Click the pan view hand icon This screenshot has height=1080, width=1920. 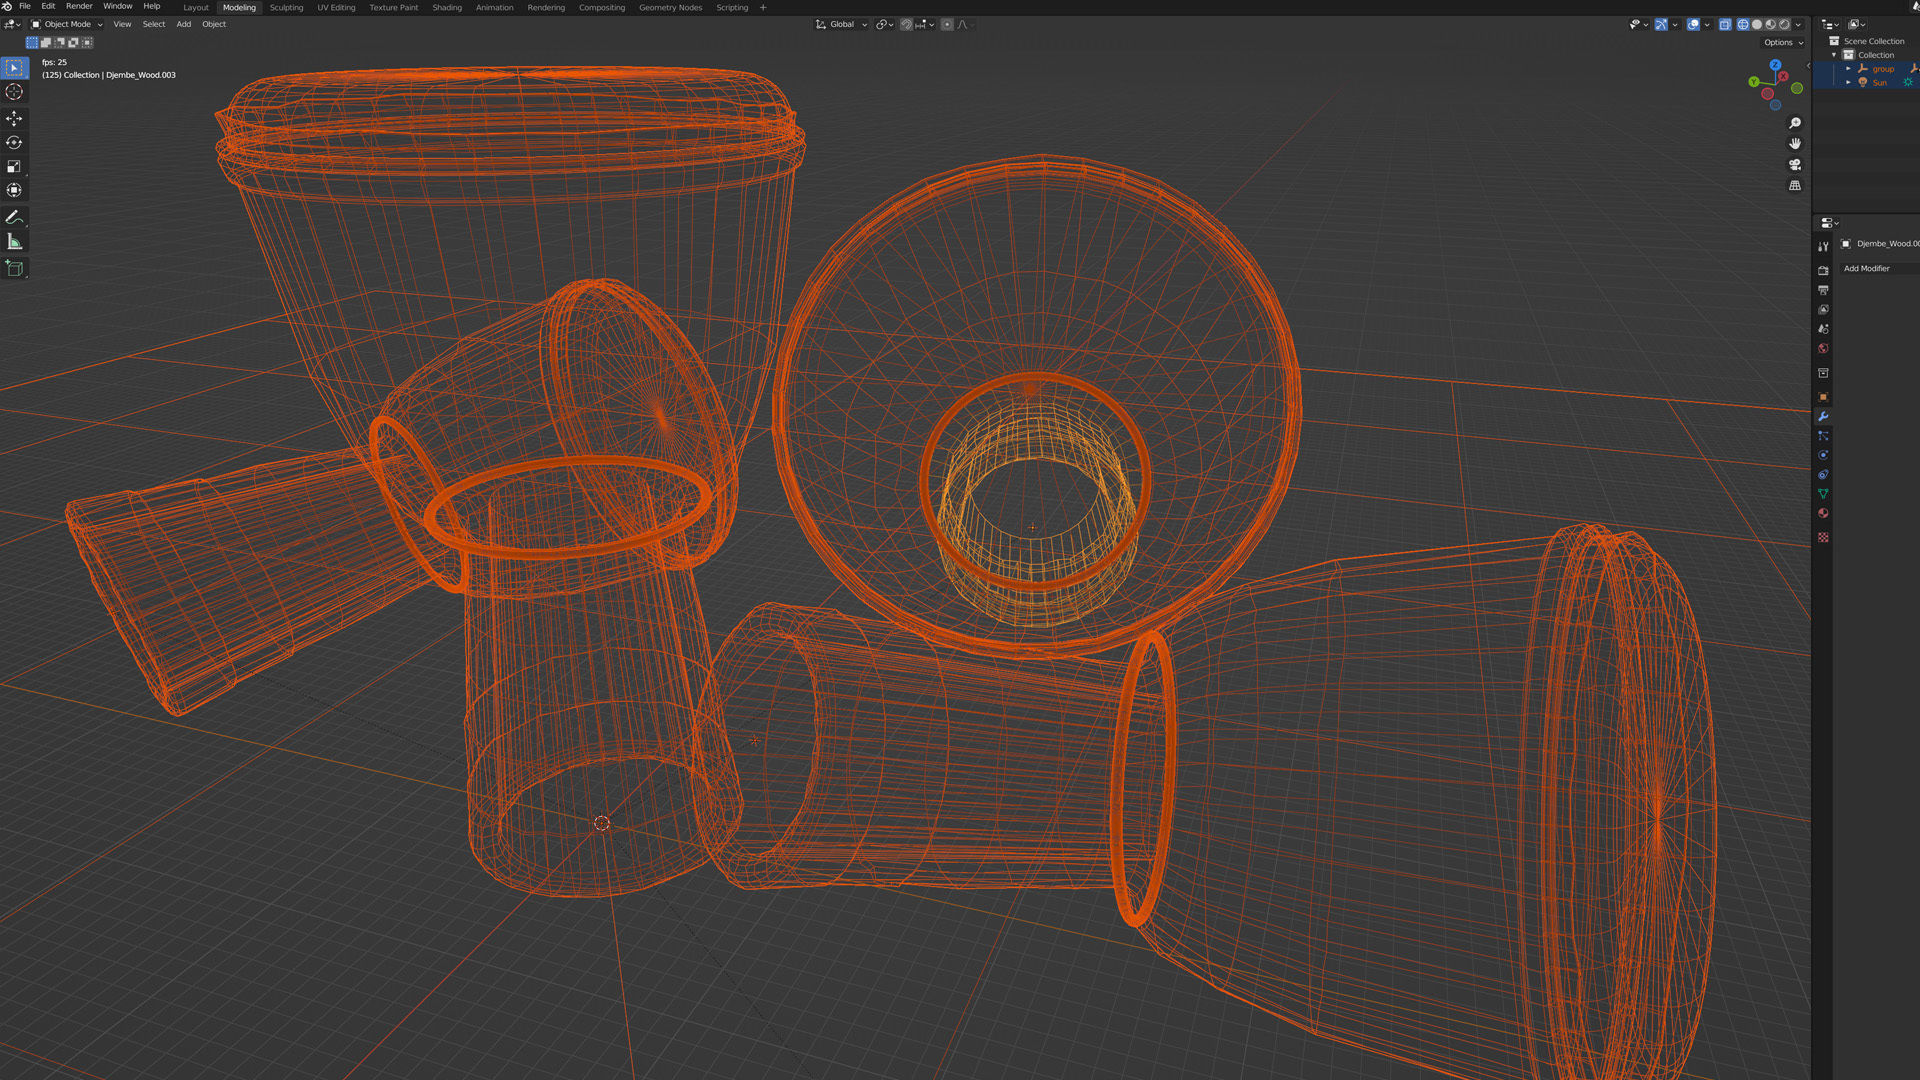[x=1795, y=143]
